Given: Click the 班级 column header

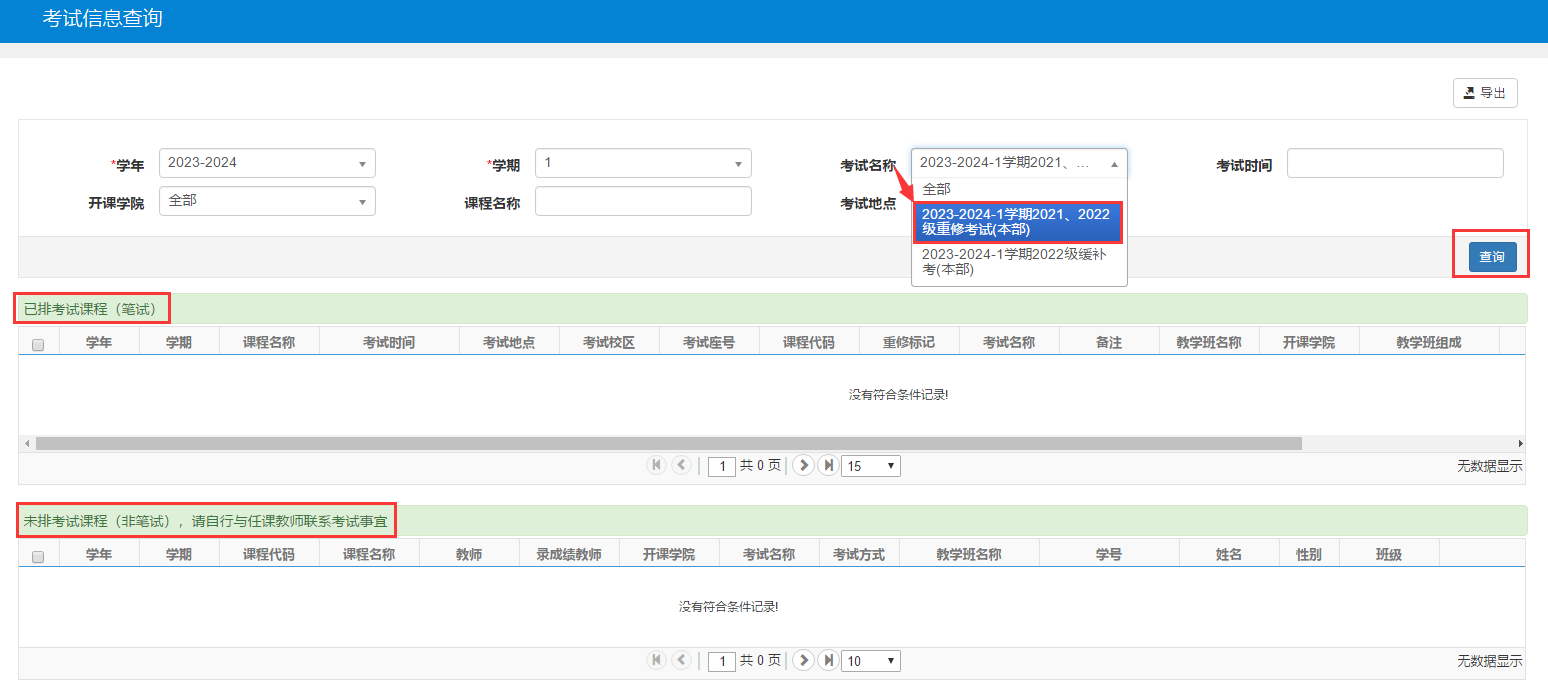Looking at the screenshot, I should coord(1389,554).
